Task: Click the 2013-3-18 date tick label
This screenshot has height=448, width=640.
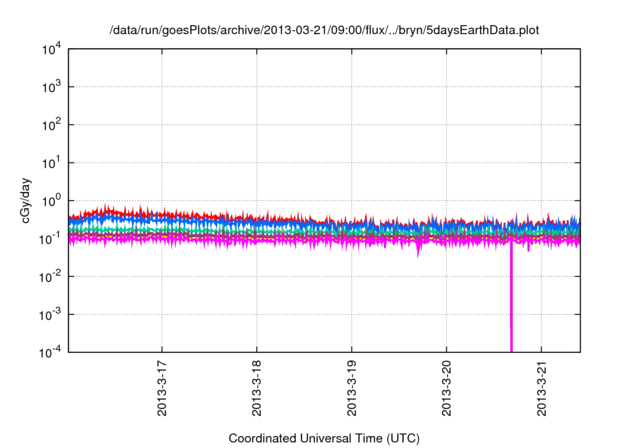Action: click(256, 388)
